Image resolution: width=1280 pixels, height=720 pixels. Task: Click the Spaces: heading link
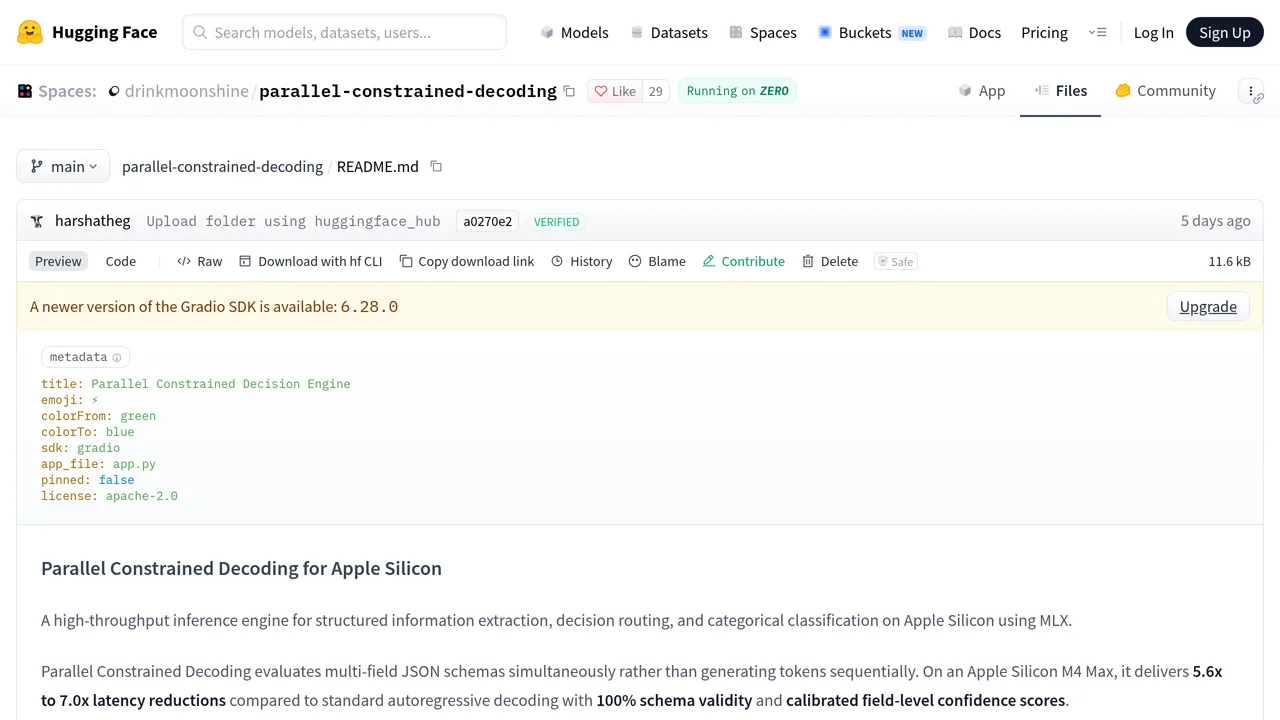point(67,91)
